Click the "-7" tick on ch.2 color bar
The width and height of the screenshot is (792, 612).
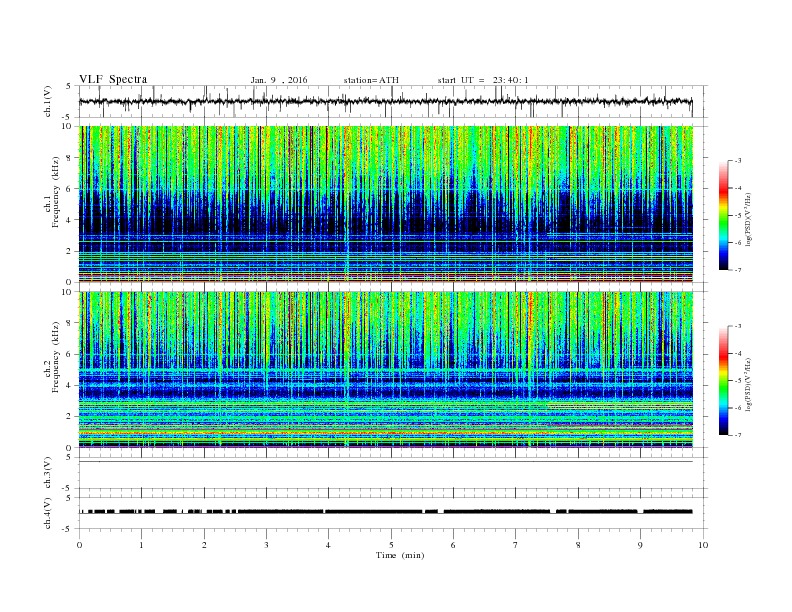coord(738,435)
